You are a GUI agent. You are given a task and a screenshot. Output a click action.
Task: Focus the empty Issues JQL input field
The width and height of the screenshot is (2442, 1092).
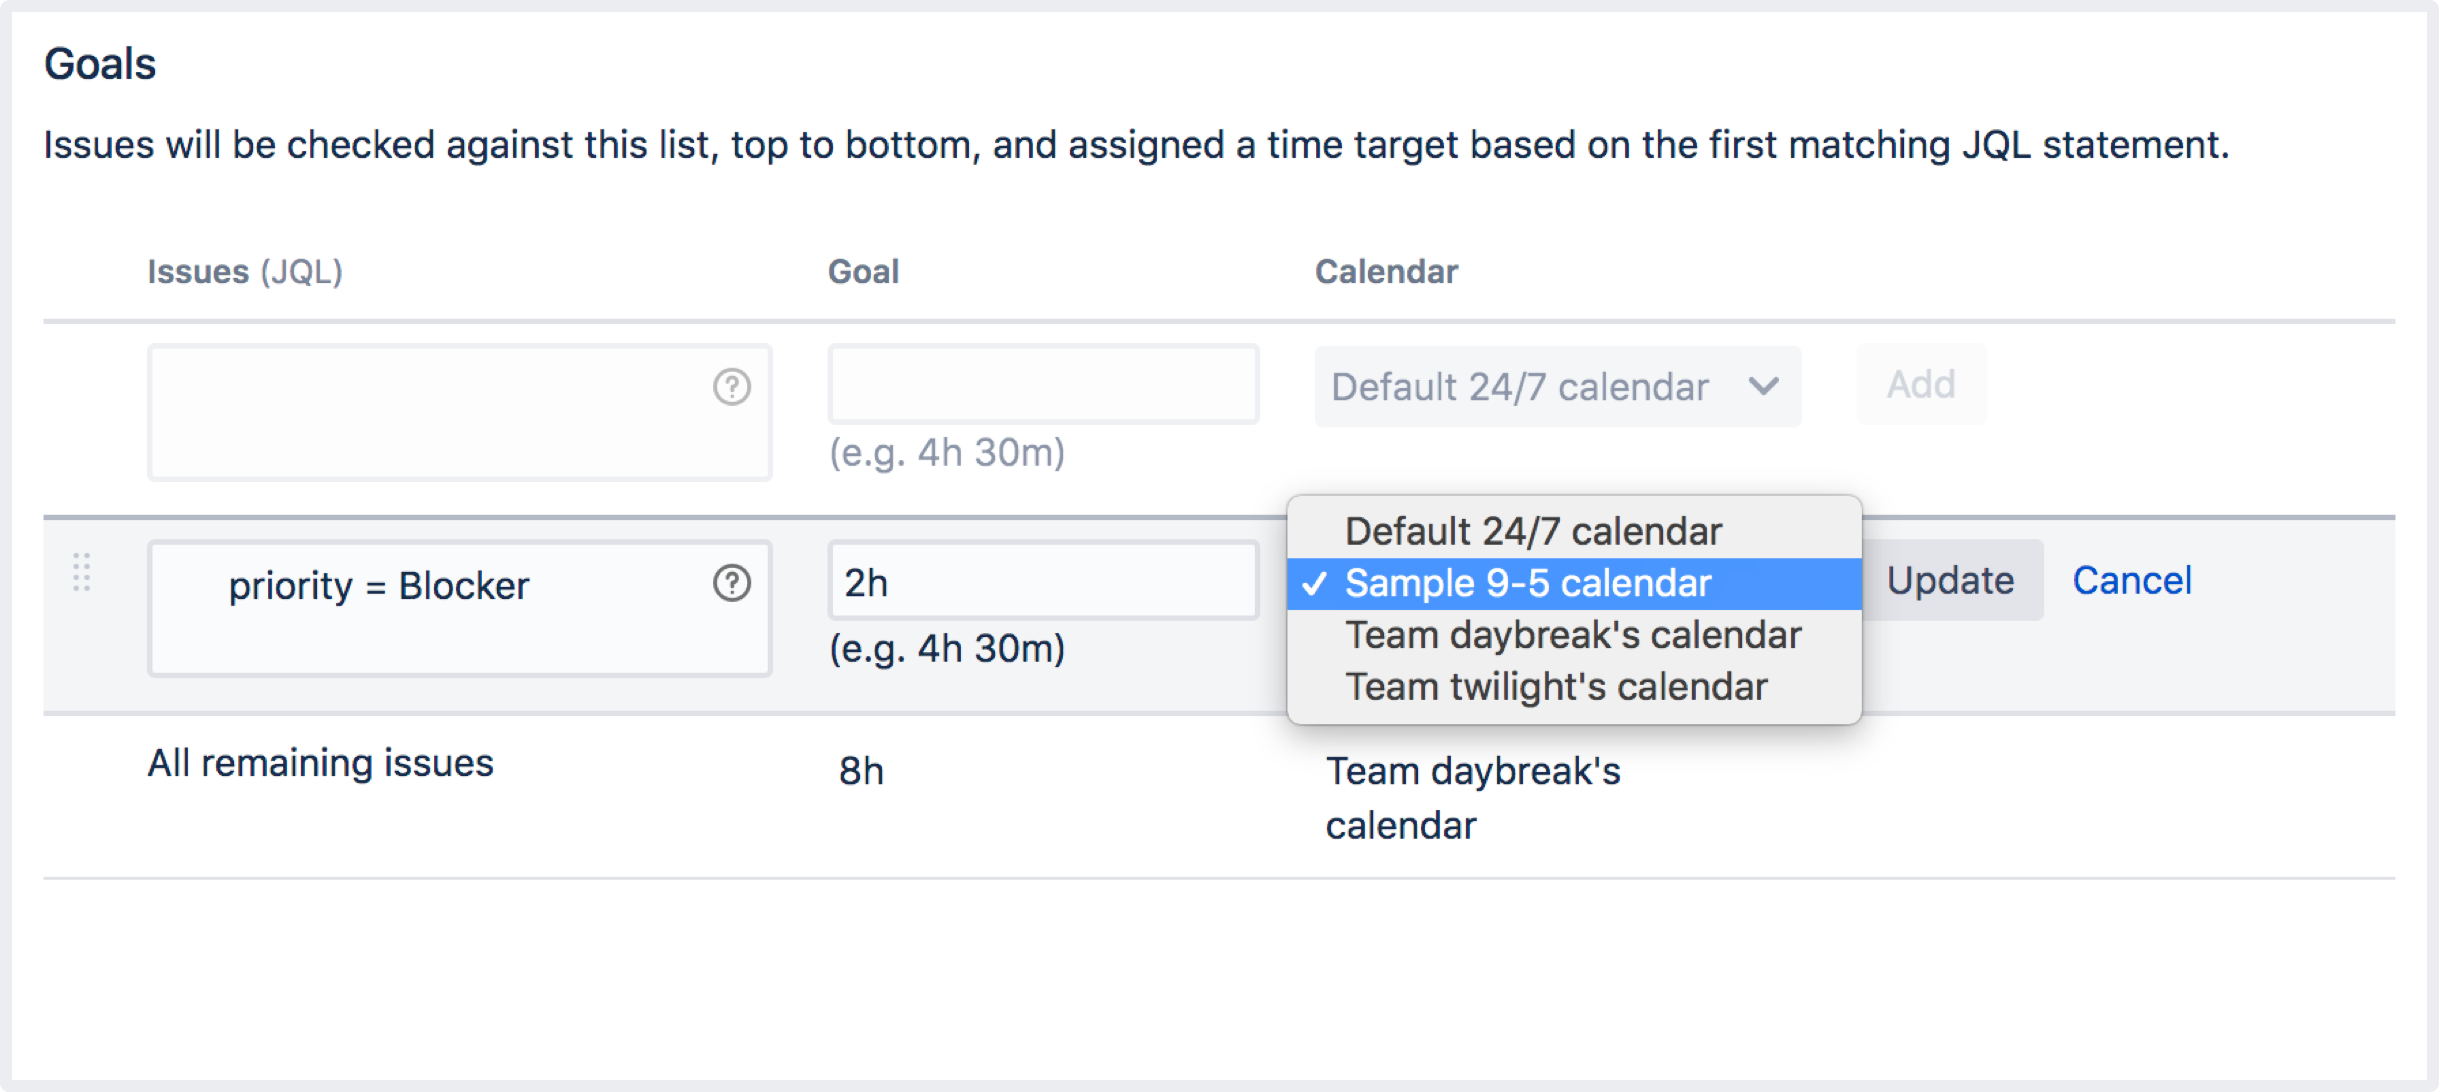point(459,412)
